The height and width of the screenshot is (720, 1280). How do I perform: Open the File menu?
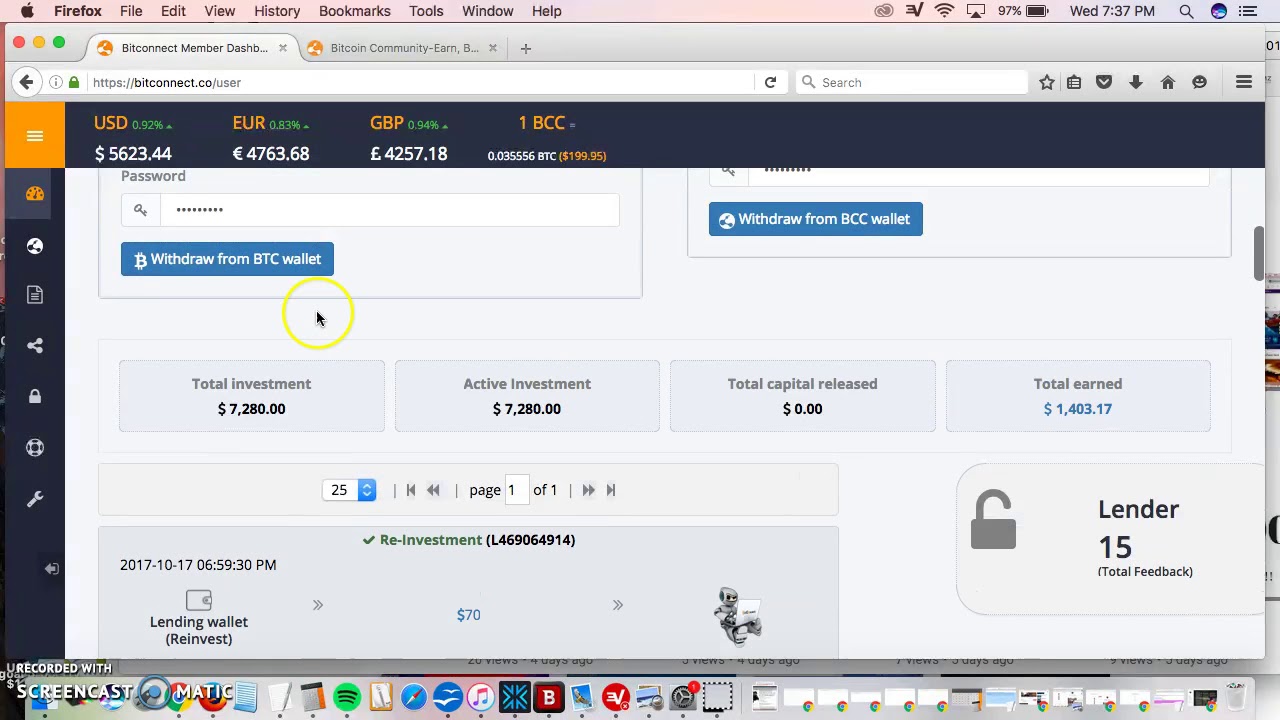(x=131, y=11)
